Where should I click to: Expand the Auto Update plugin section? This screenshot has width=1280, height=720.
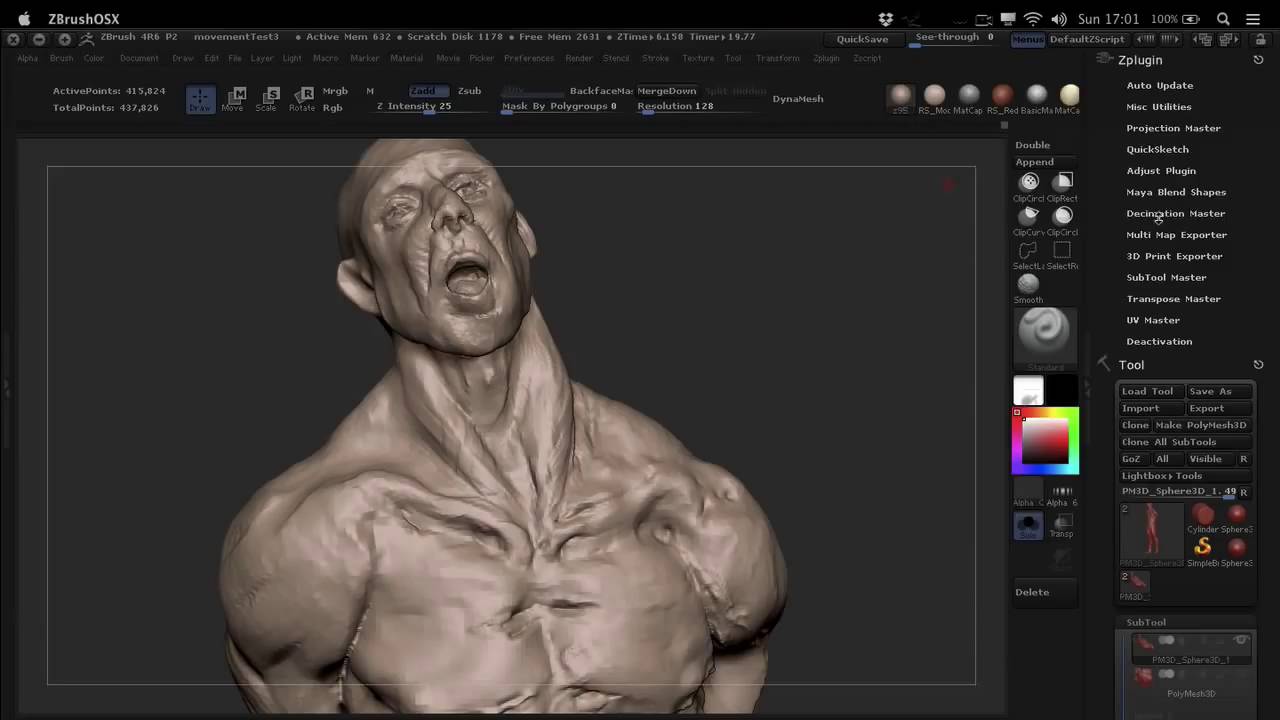click(1160, 86)
